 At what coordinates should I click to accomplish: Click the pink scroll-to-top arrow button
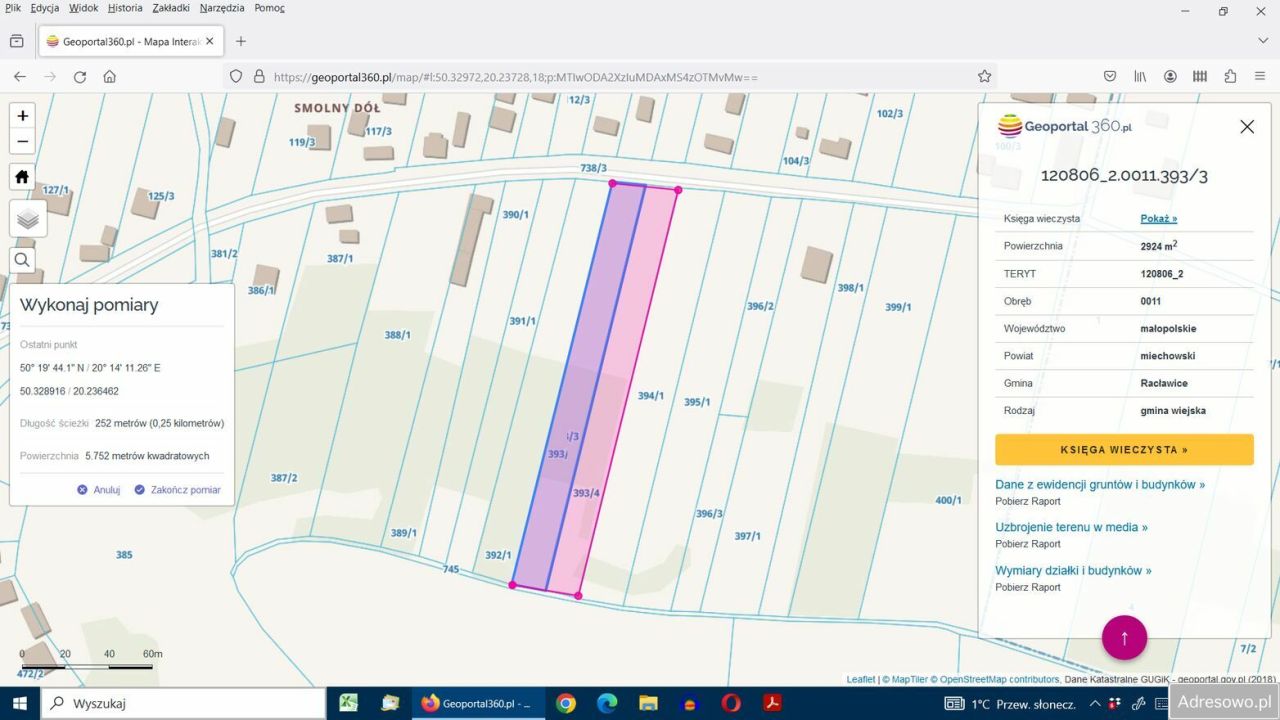click(1124, 637)
